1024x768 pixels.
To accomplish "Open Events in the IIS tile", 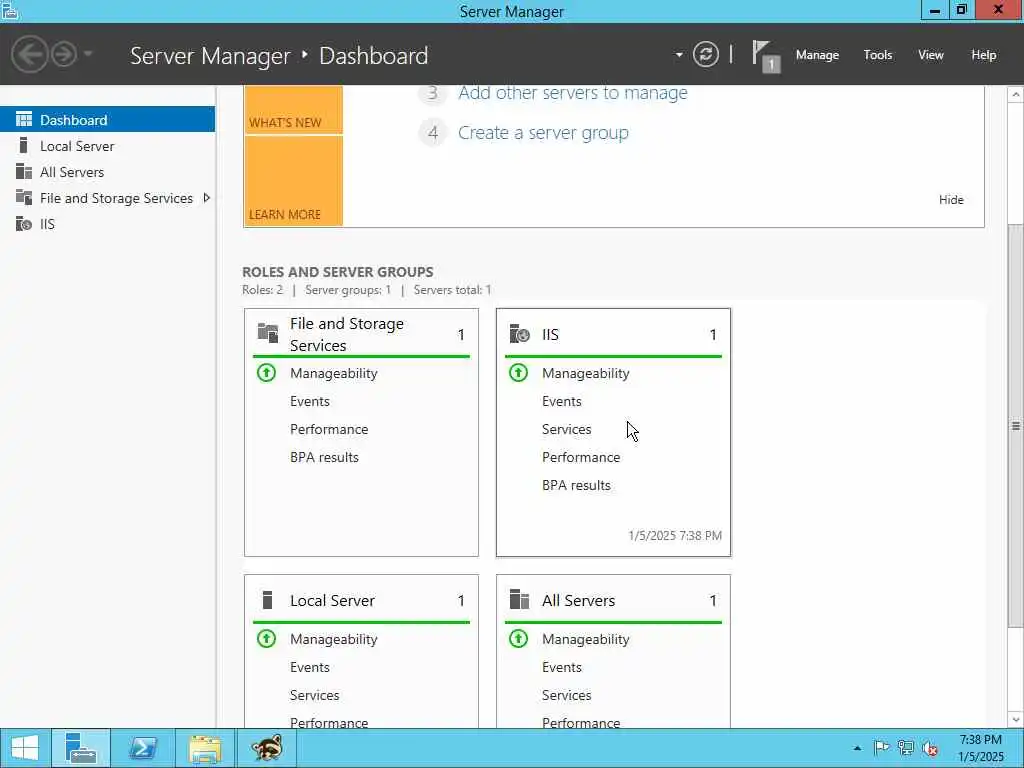I will [562, 402].
